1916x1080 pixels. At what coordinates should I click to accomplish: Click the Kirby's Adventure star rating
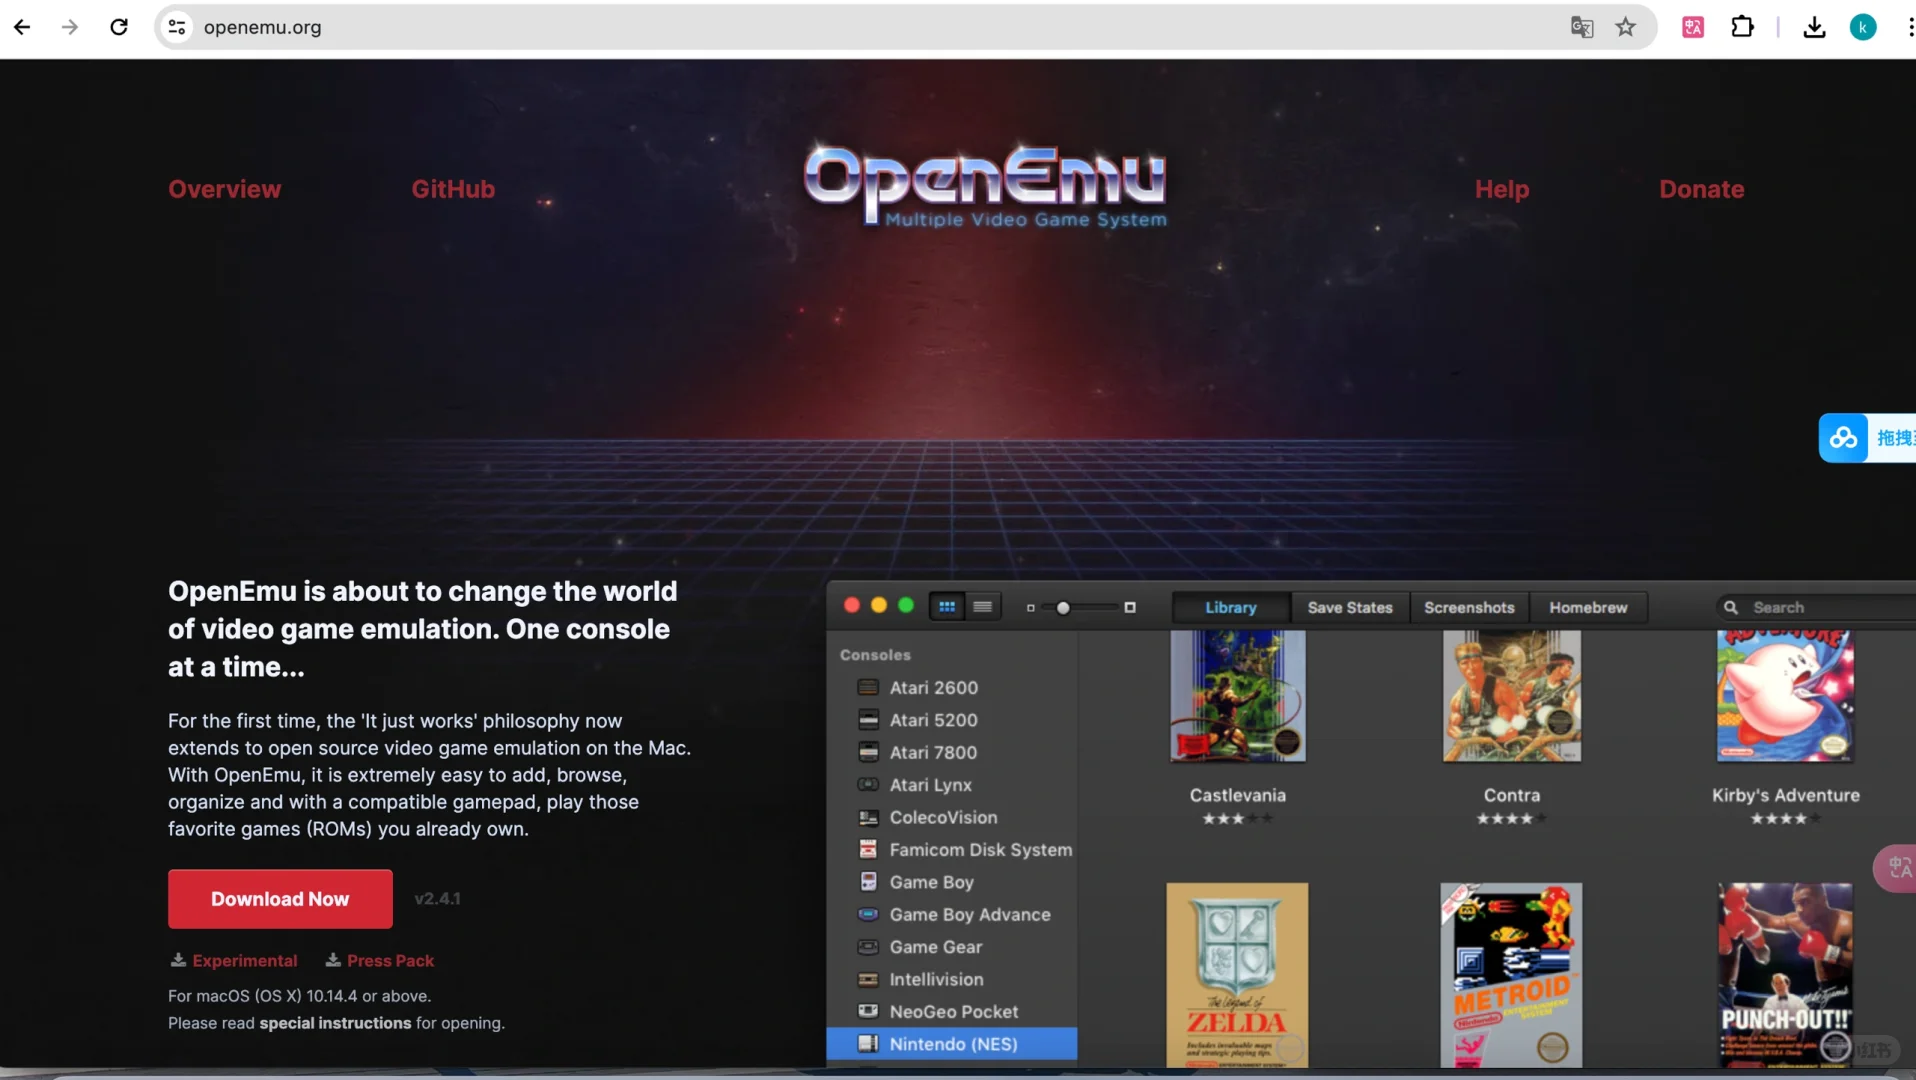[x=1785, y=819]
